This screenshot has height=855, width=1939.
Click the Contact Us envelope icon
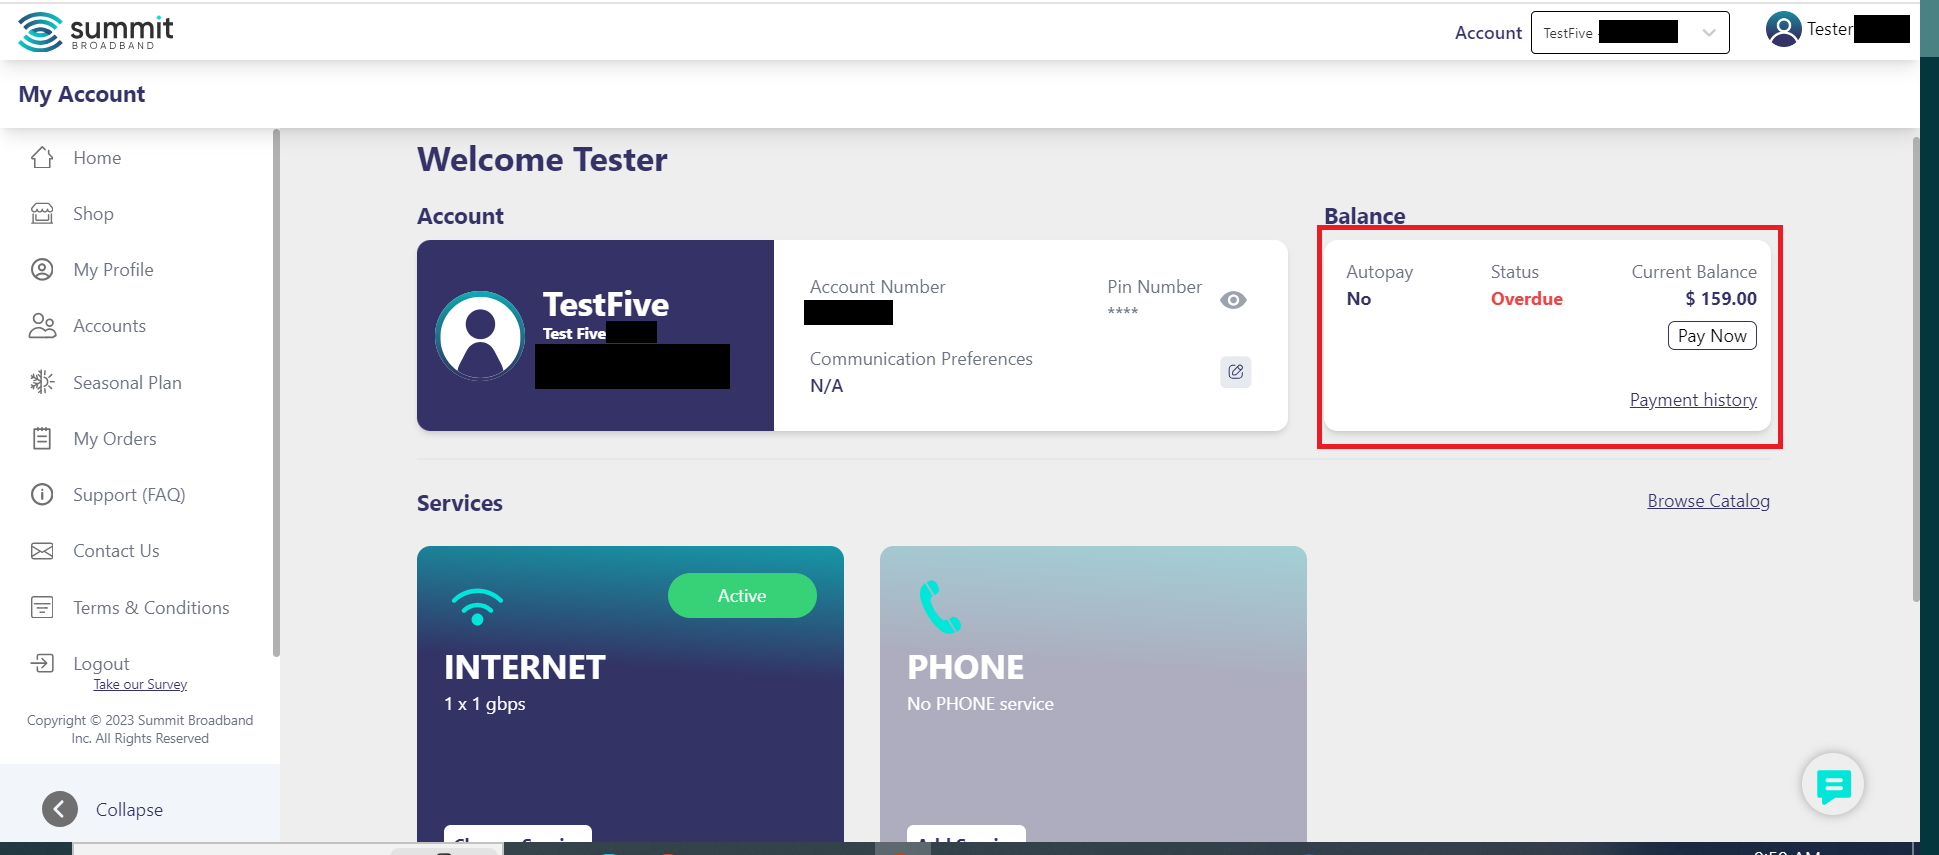point(42,551)
